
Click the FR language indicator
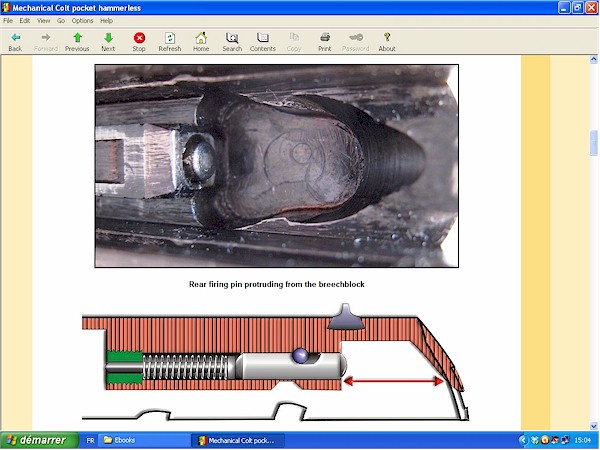point(90,440)
